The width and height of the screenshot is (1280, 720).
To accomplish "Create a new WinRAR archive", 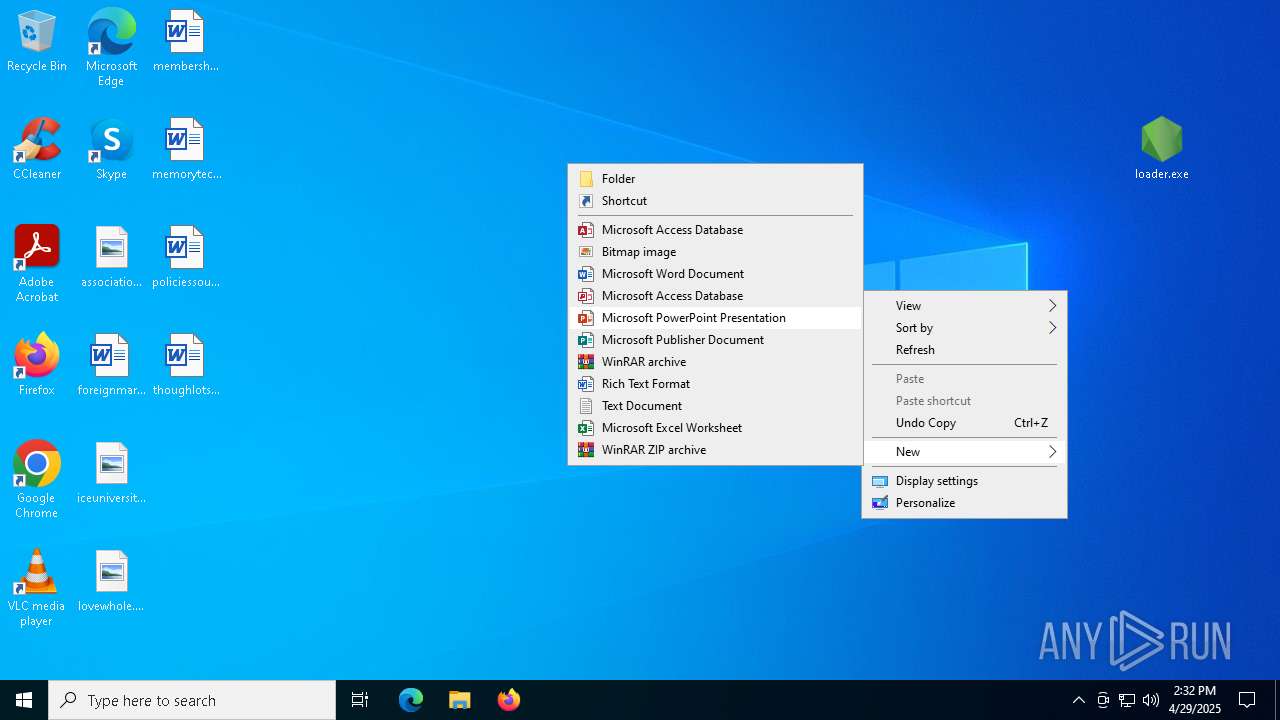I will [715, 362].
